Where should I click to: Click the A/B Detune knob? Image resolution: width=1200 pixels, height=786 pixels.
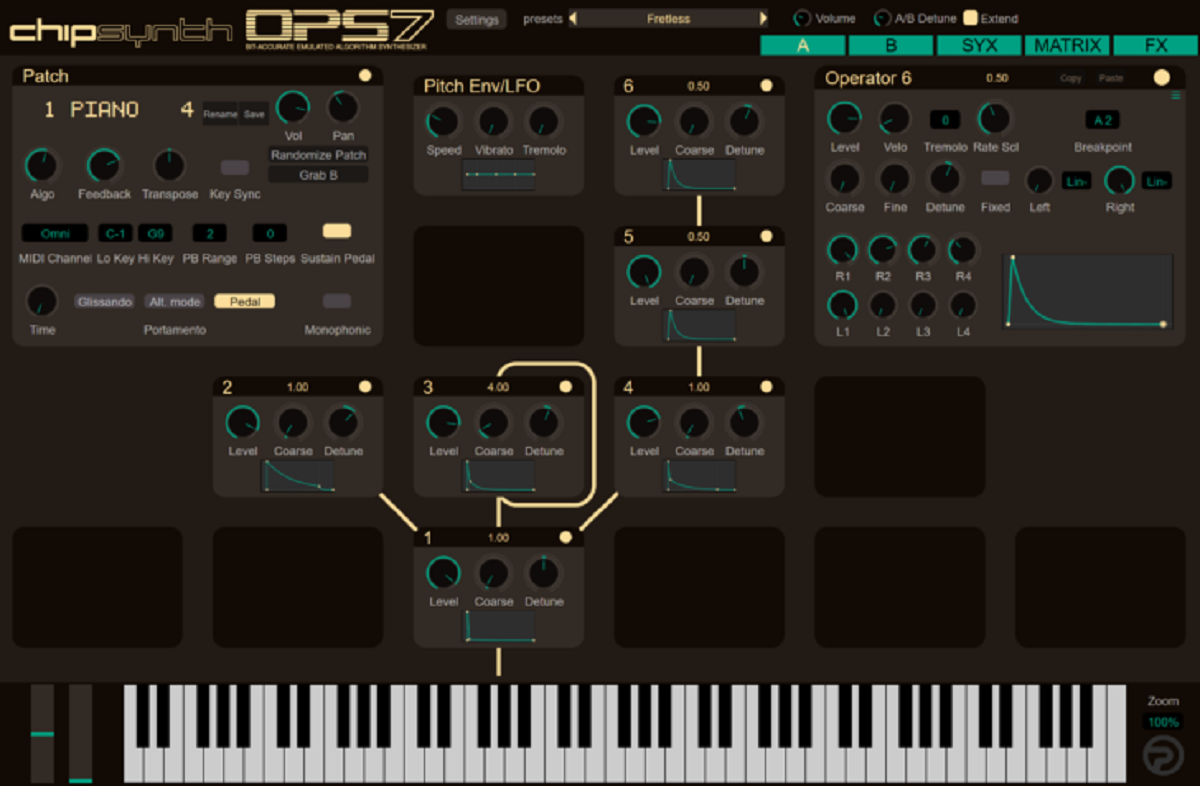point(882,17)
